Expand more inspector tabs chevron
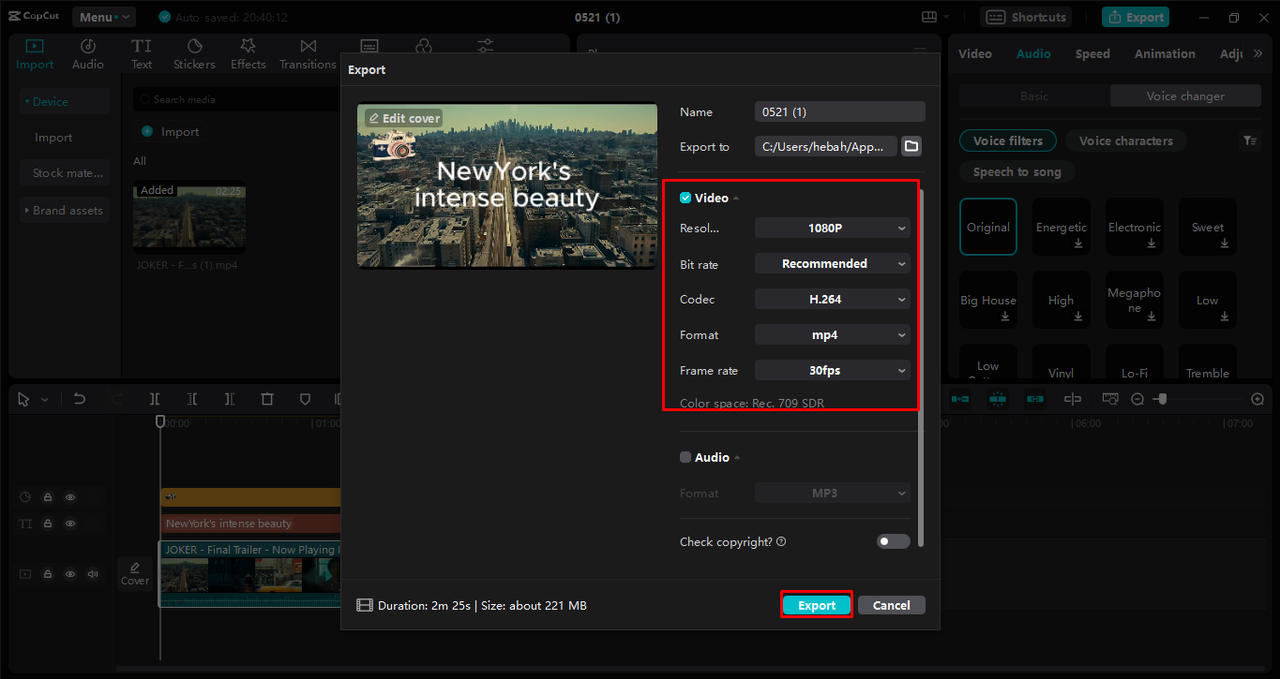The width and height of the screenshot is (1280, 679). 1258,54
